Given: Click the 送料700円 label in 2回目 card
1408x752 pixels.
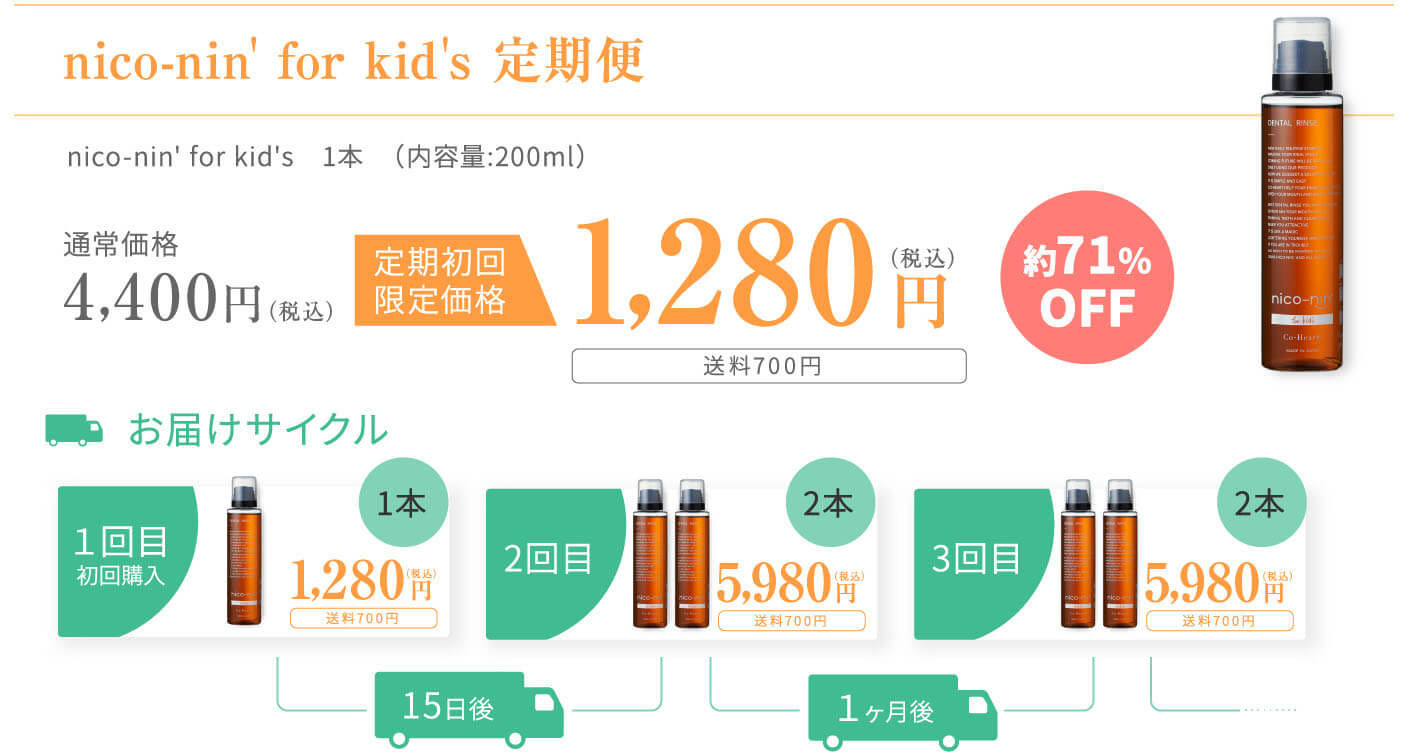Looking at the screenshot, I should tap(791, 620).
